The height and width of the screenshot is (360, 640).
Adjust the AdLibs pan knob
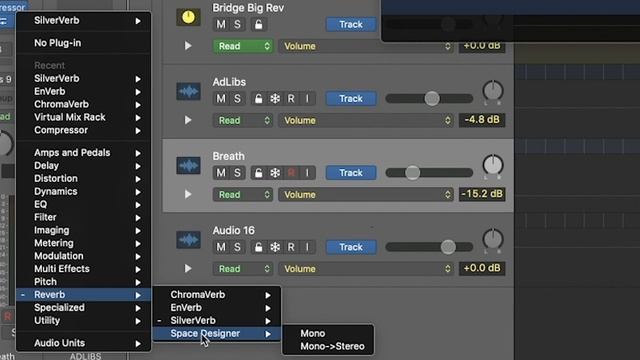[493, 91]
